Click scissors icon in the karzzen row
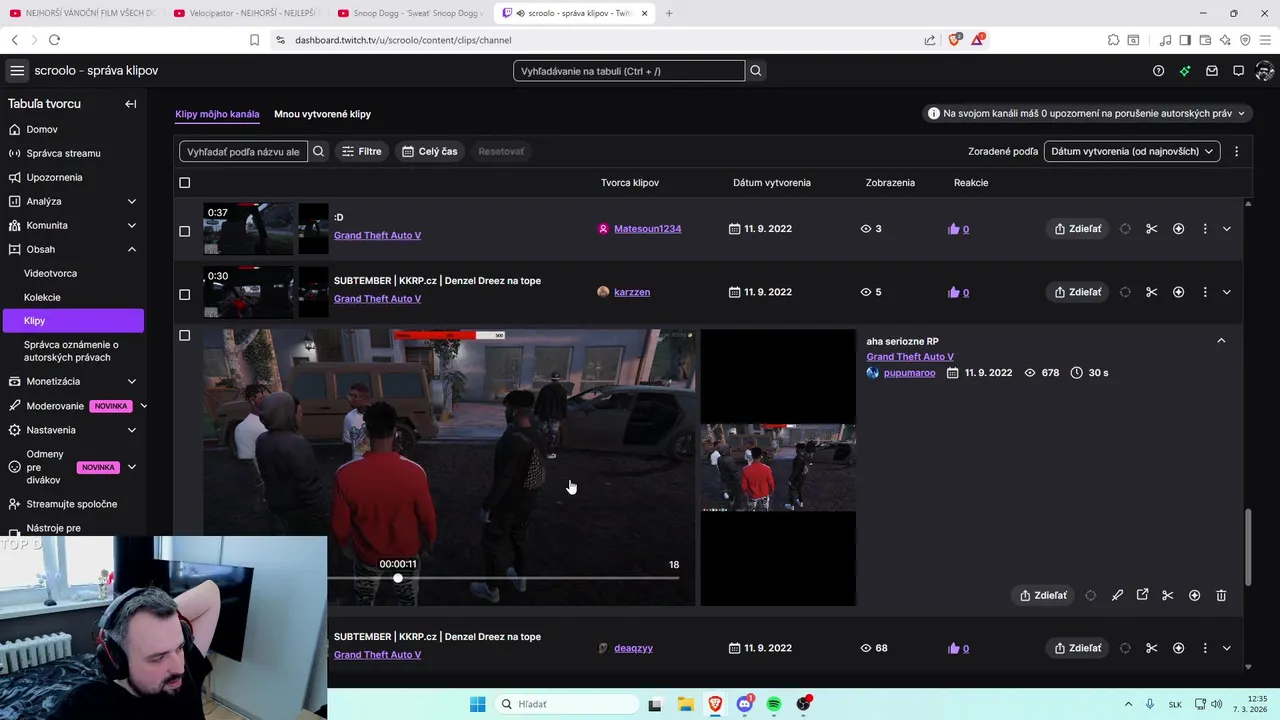Viewport: 1280px width, 720px height. [x=1152, y=292]
